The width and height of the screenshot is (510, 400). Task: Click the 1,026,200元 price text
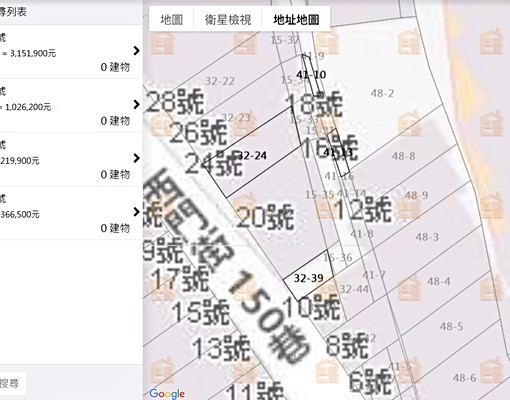point(28,107)
